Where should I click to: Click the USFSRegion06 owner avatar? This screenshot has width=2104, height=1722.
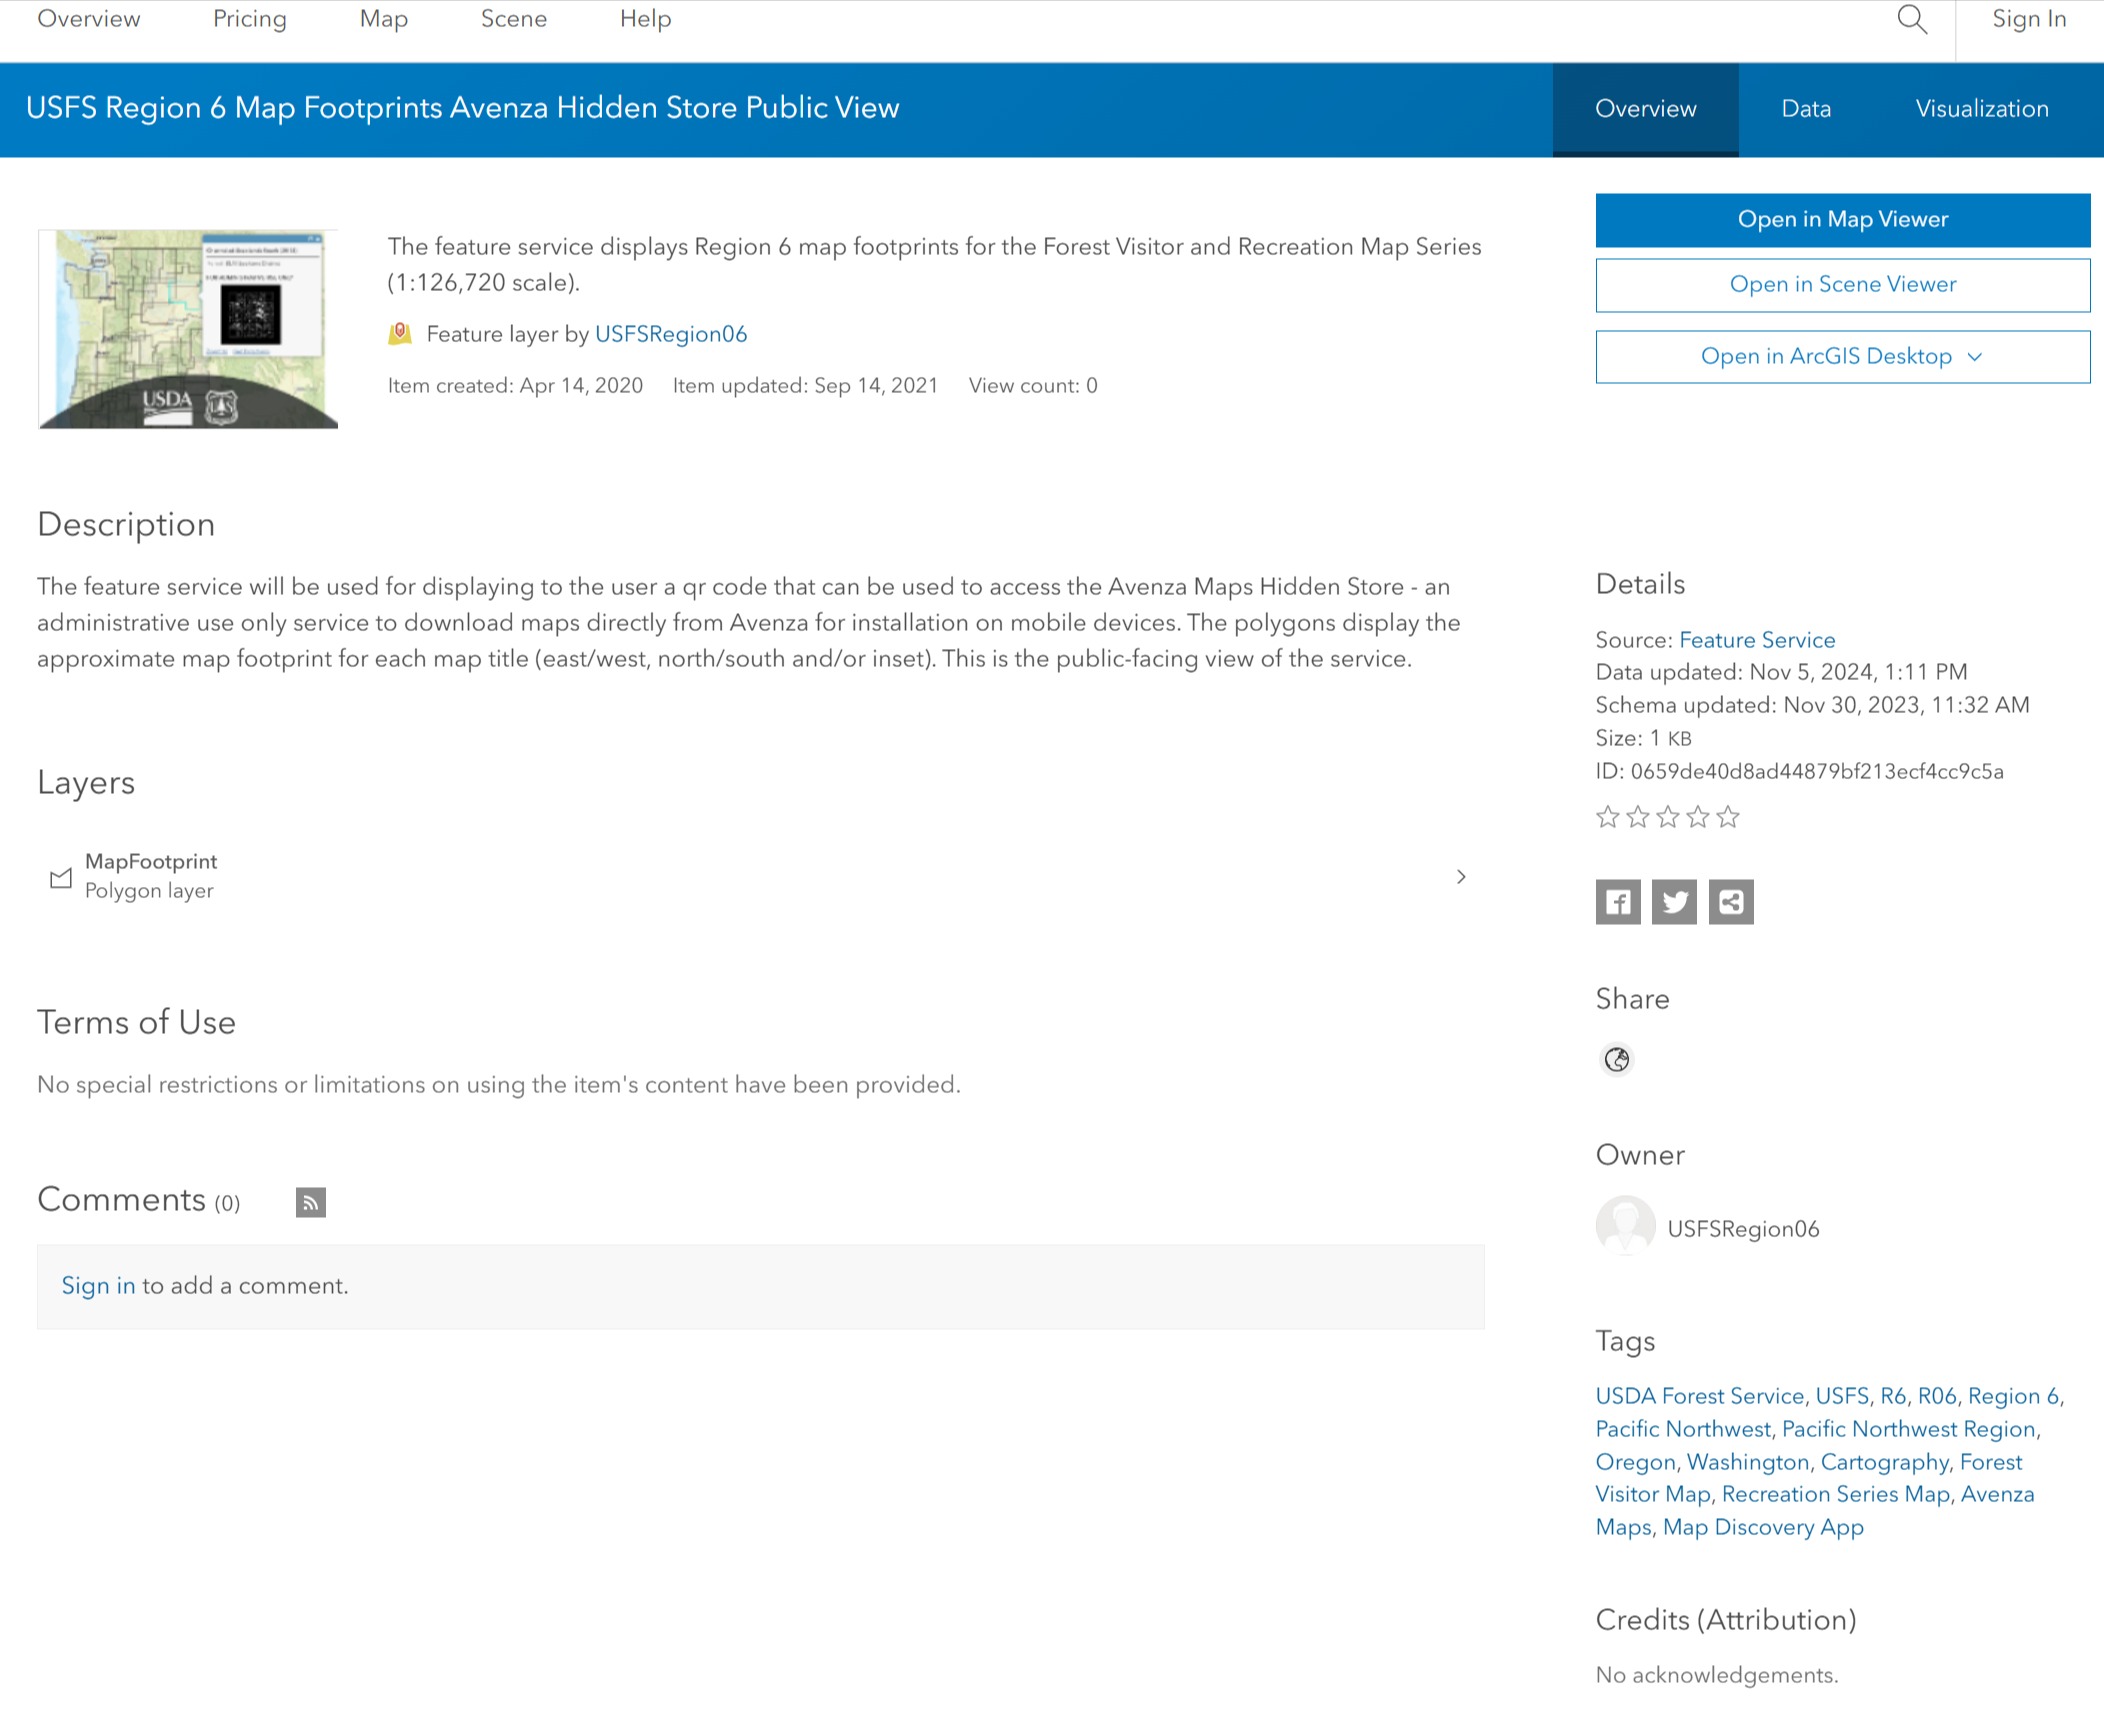(x=1625, y=1225)
